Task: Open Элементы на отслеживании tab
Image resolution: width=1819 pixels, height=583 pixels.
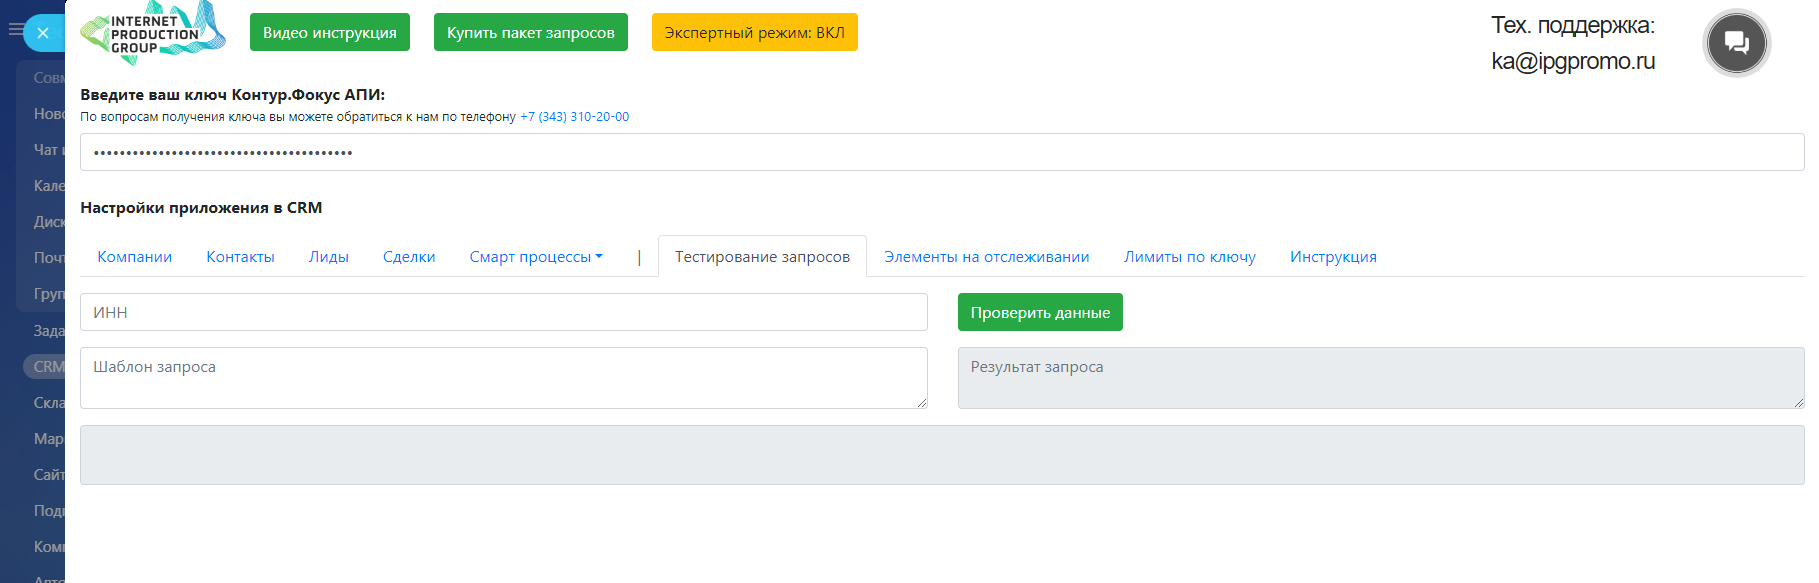Action: [986, 257]
